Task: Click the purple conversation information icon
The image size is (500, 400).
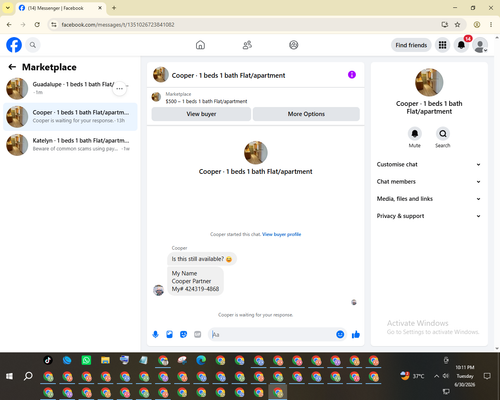Action: tap(352, 75)
